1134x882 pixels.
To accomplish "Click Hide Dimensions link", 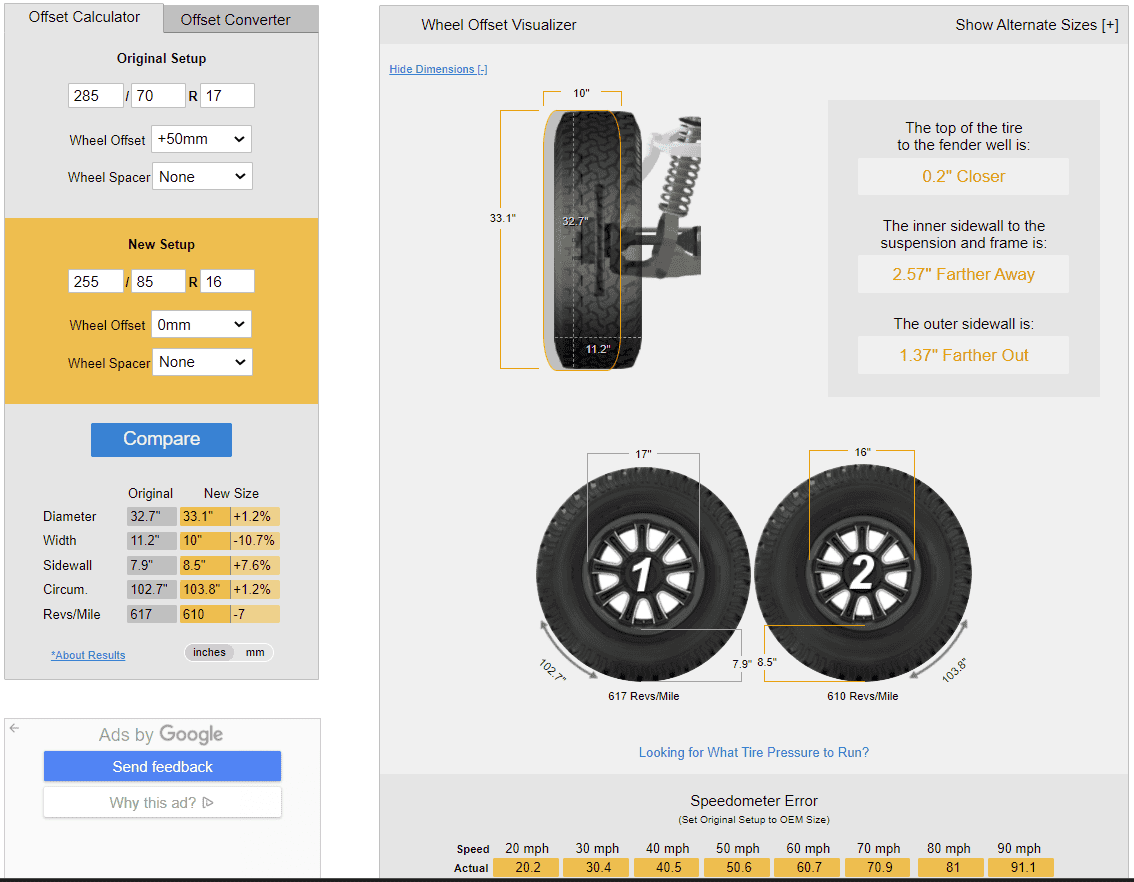I will tap(438, 69).
